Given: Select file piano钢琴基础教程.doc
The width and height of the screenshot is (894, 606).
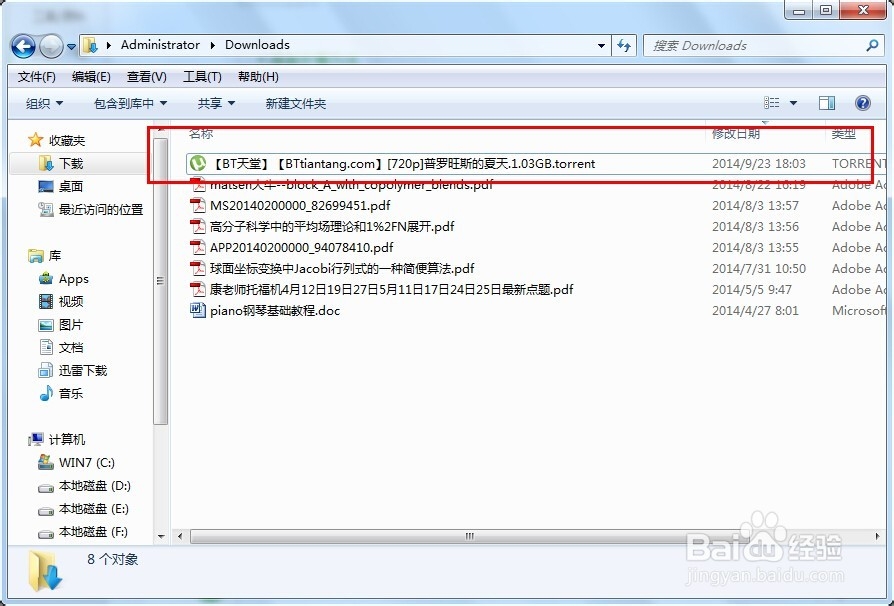Looking at the screenshot, I should click(x=275, y=311).
